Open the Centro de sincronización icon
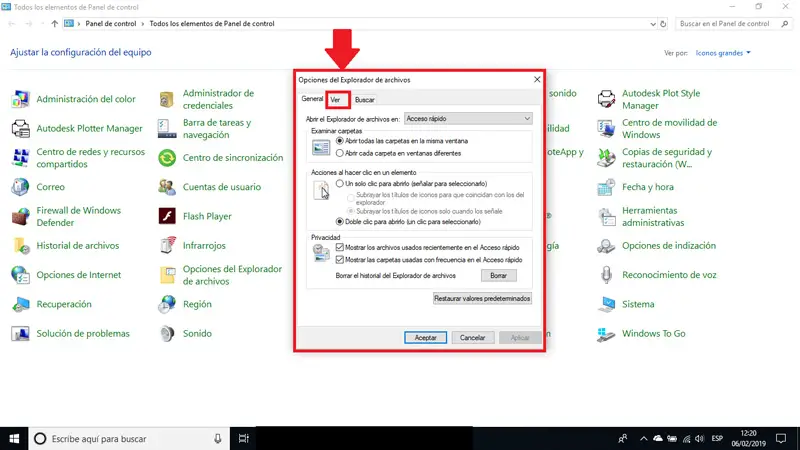Image resolution: width=800 pixels, height=450 pixels. point(167,158)
